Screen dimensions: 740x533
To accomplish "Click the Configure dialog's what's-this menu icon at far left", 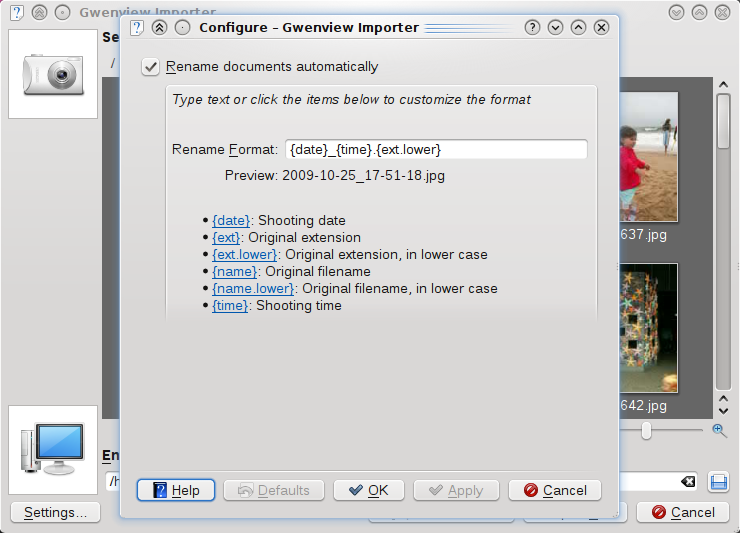I will pos(136,27).
